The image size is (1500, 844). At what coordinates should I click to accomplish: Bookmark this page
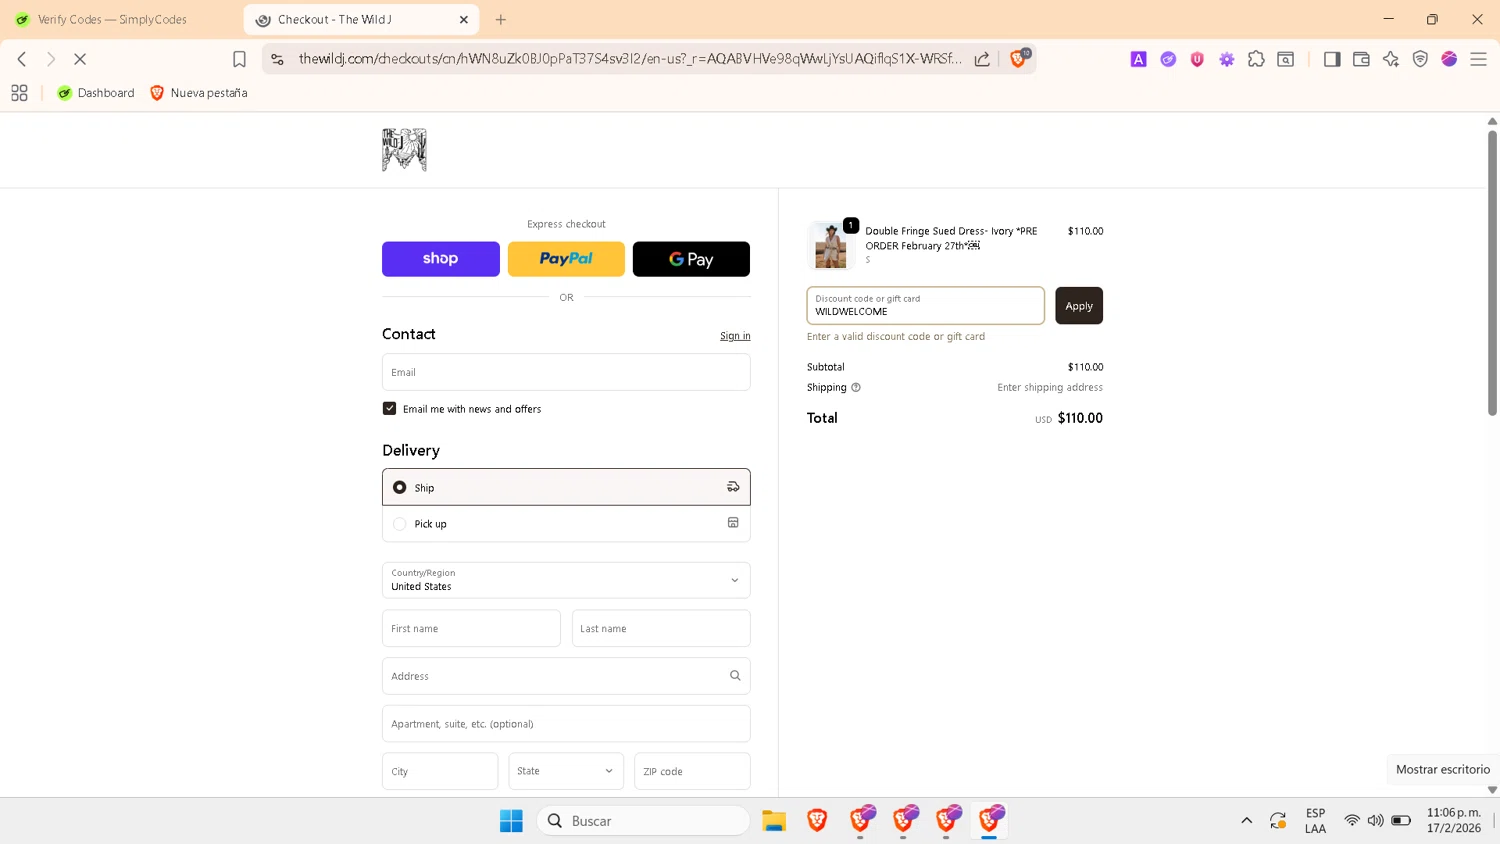(x=239, y=59)
